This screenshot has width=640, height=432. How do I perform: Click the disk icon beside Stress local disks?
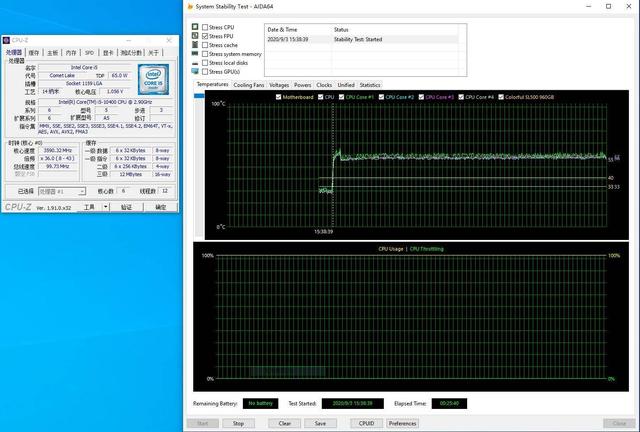(195, 63)
